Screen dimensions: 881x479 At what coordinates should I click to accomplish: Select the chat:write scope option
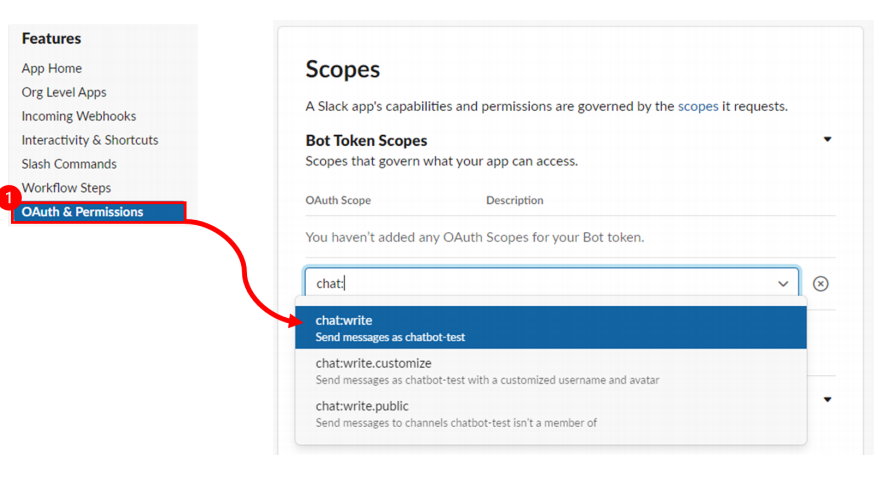(551, 327)
